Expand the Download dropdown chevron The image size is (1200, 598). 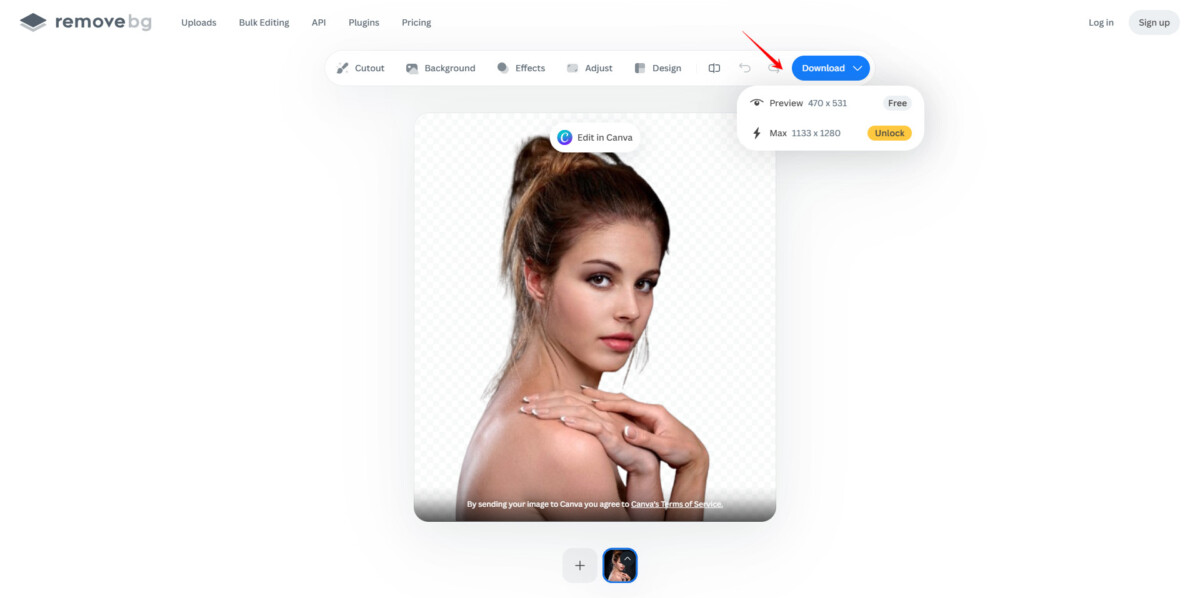857,68
